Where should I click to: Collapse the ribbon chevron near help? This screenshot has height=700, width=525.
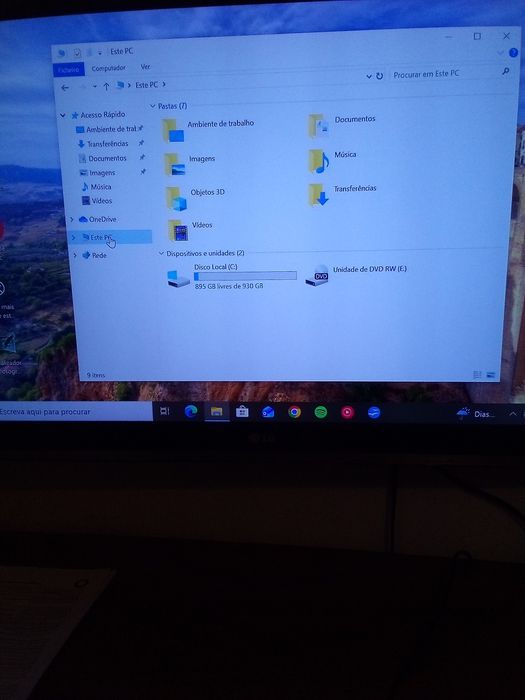coord(500,53)
